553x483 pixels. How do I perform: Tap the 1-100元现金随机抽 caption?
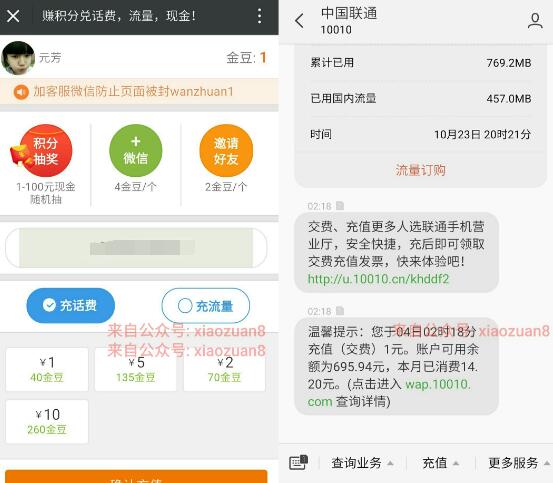(45, 193)
